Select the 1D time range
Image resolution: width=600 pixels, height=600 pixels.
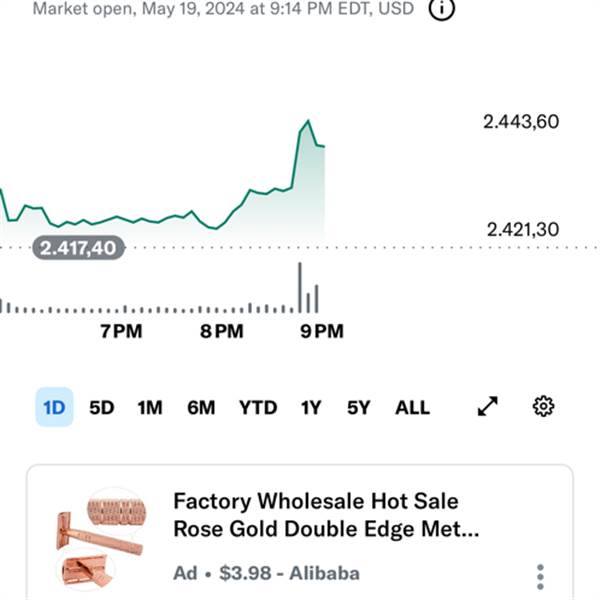pos(54,407)
